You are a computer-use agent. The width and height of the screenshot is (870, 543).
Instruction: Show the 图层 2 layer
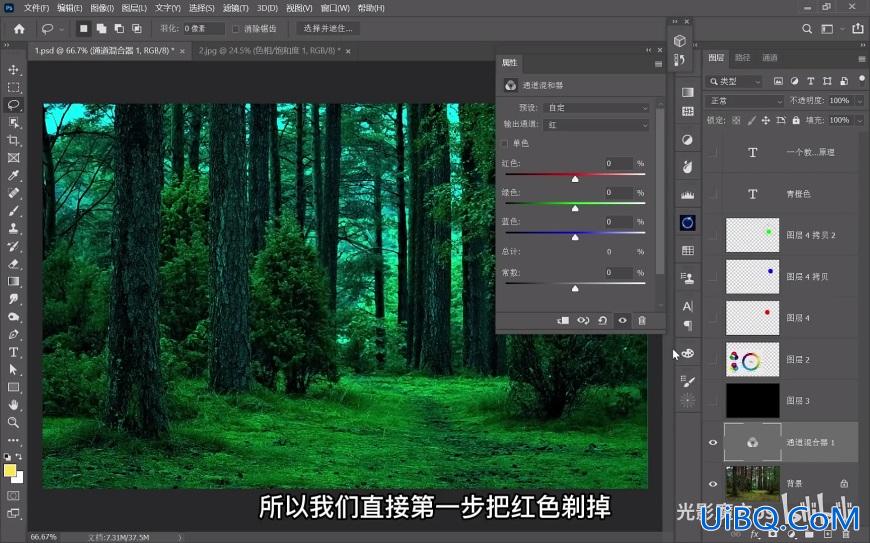[x=713, y=359]
